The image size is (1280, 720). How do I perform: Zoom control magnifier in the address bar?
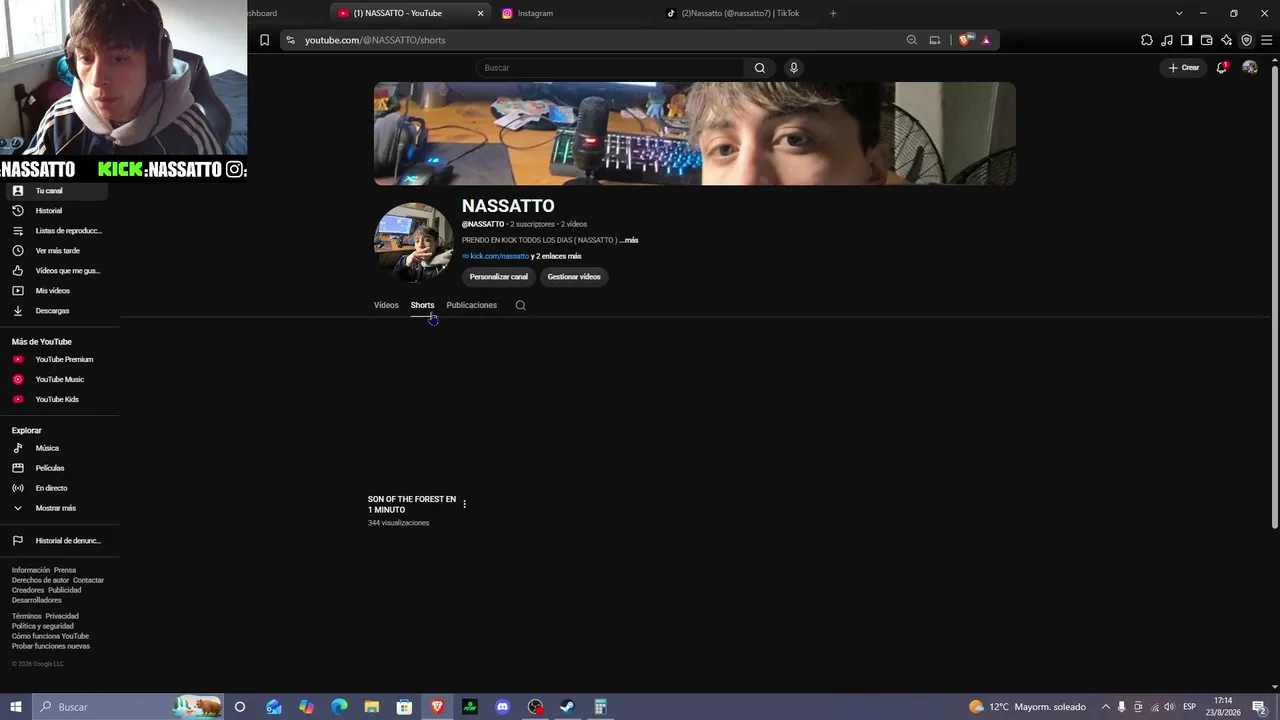(x=912, y=40)
